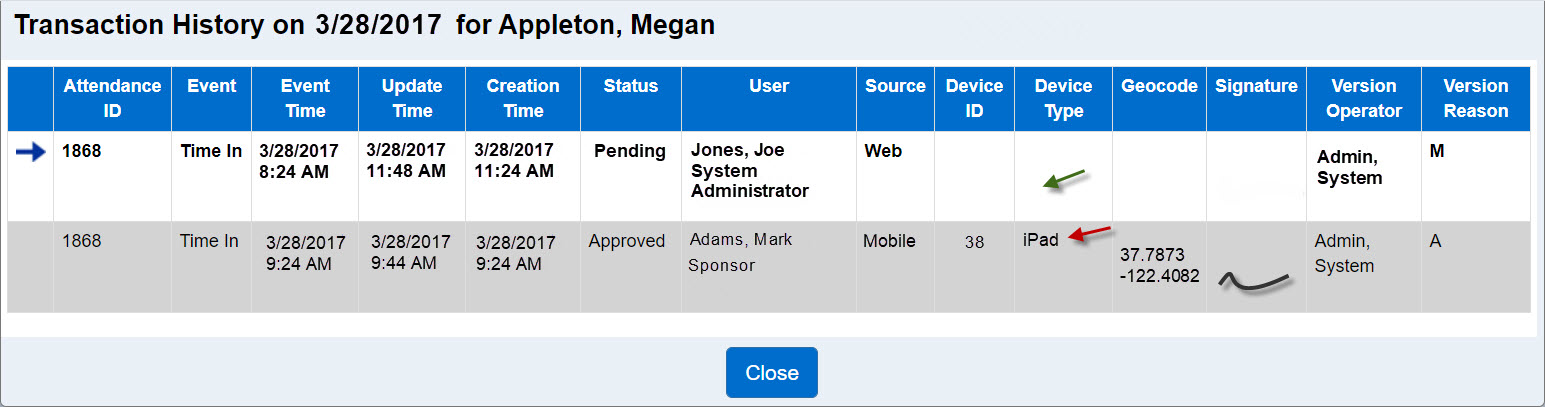This screenshot has width=1545, height=407.
Task: Open the signature scribble image
Action: point(1255,283)
